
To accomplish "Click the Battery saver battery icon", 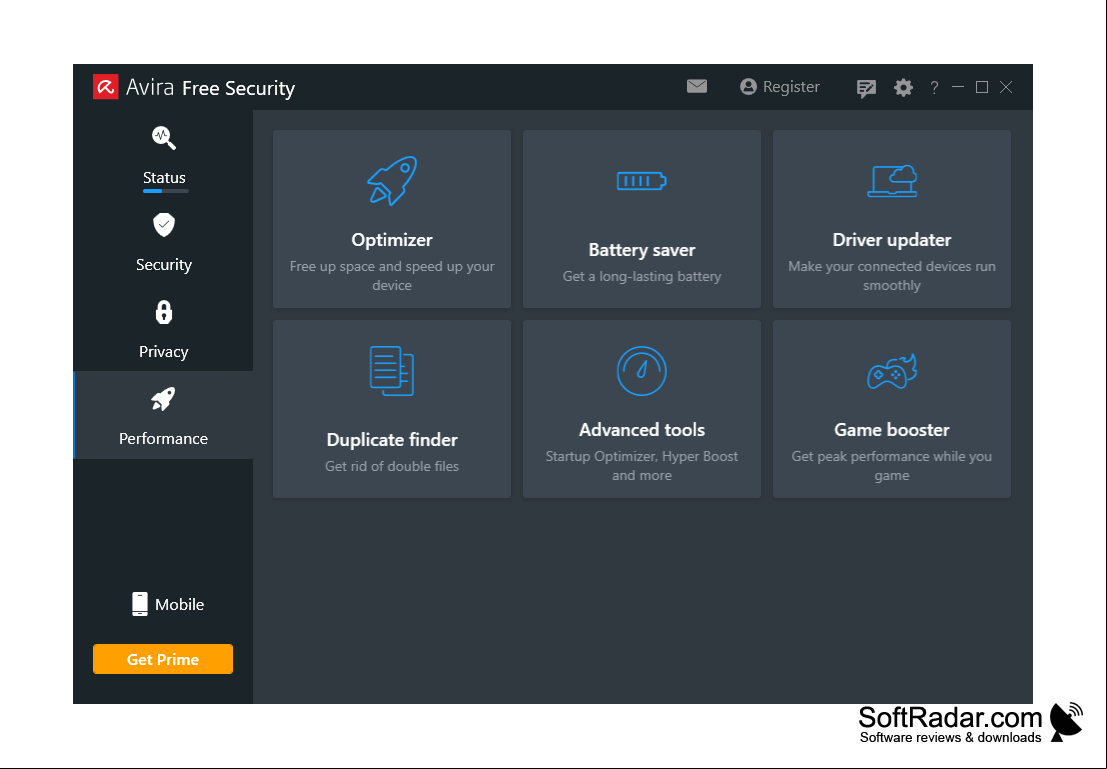I will [x=642, y=181].
